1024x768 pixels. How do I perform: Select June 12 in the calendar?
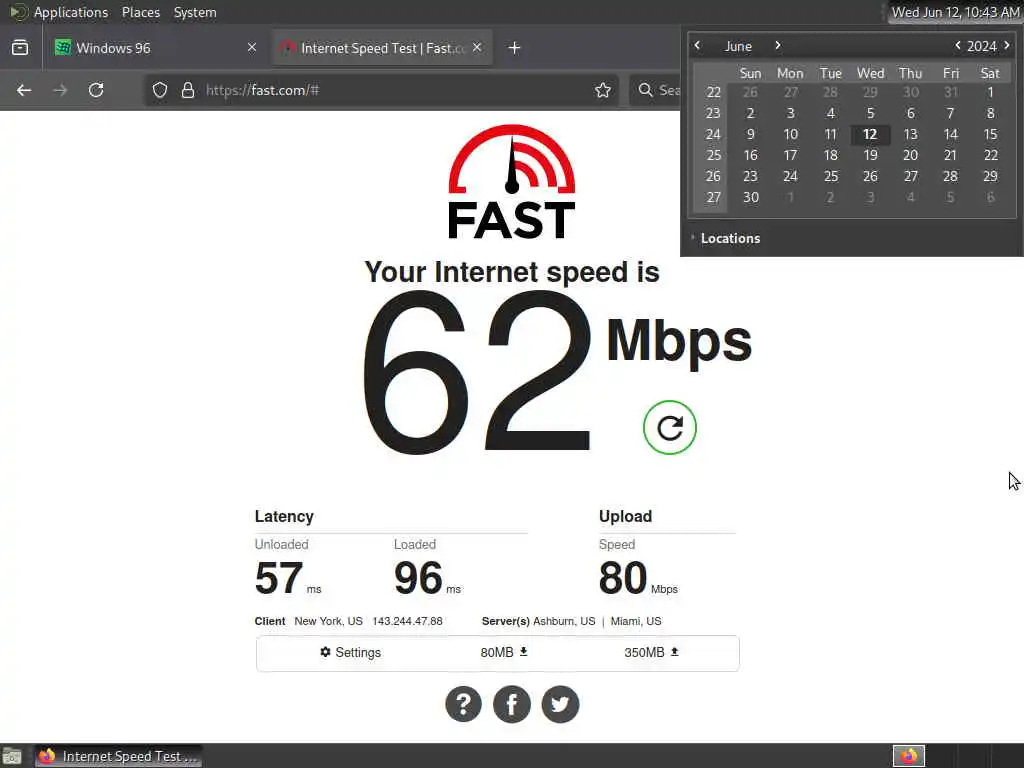tap(870, 134)
